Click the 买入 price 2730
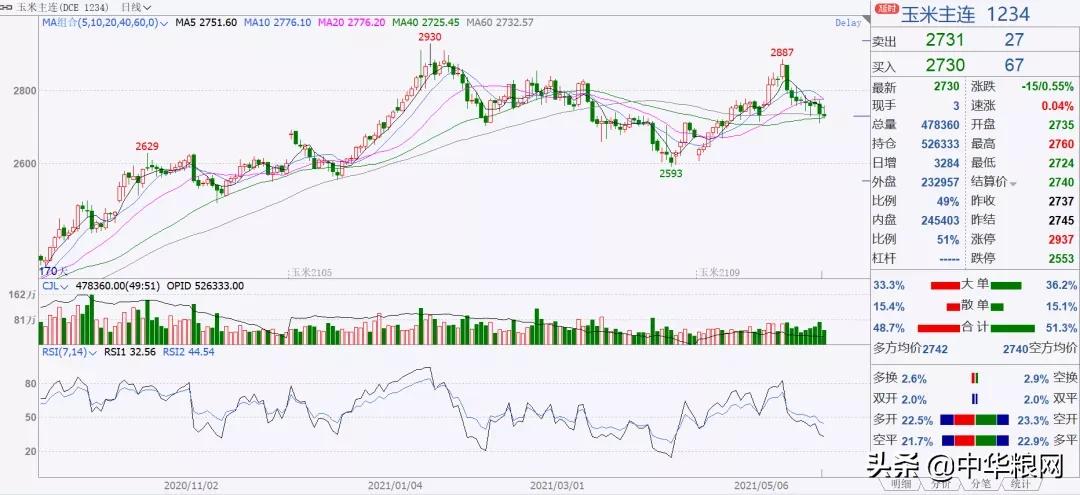1080x495 pixels. [x=944, y=65]
